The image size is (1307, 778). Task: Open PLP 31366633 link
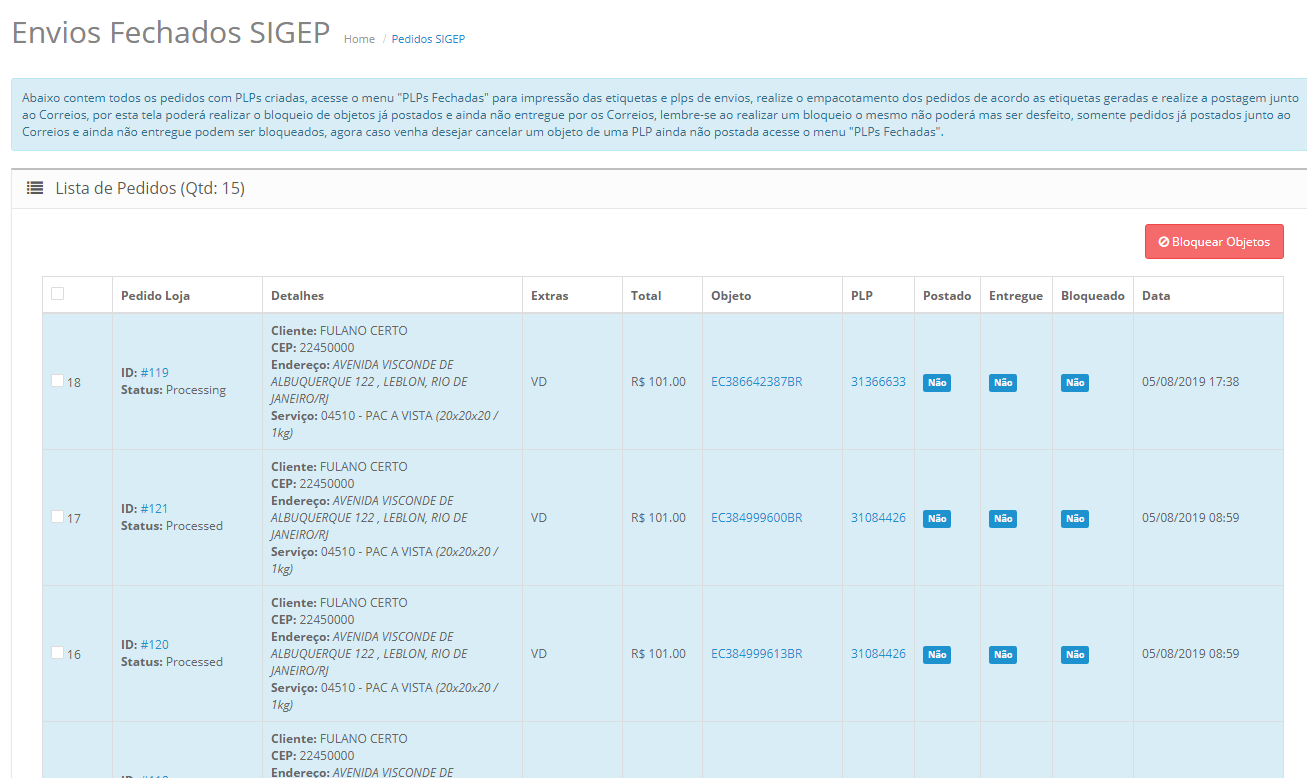tap(878, 382)
